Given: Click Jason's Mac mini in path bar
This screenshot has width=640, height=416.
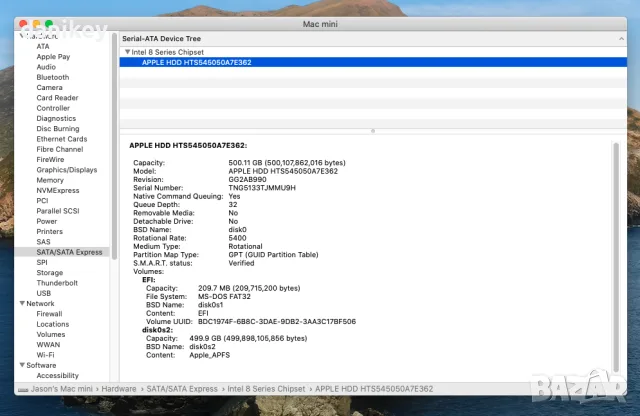Looking at the screenshot, I should (x=62, y=389).
